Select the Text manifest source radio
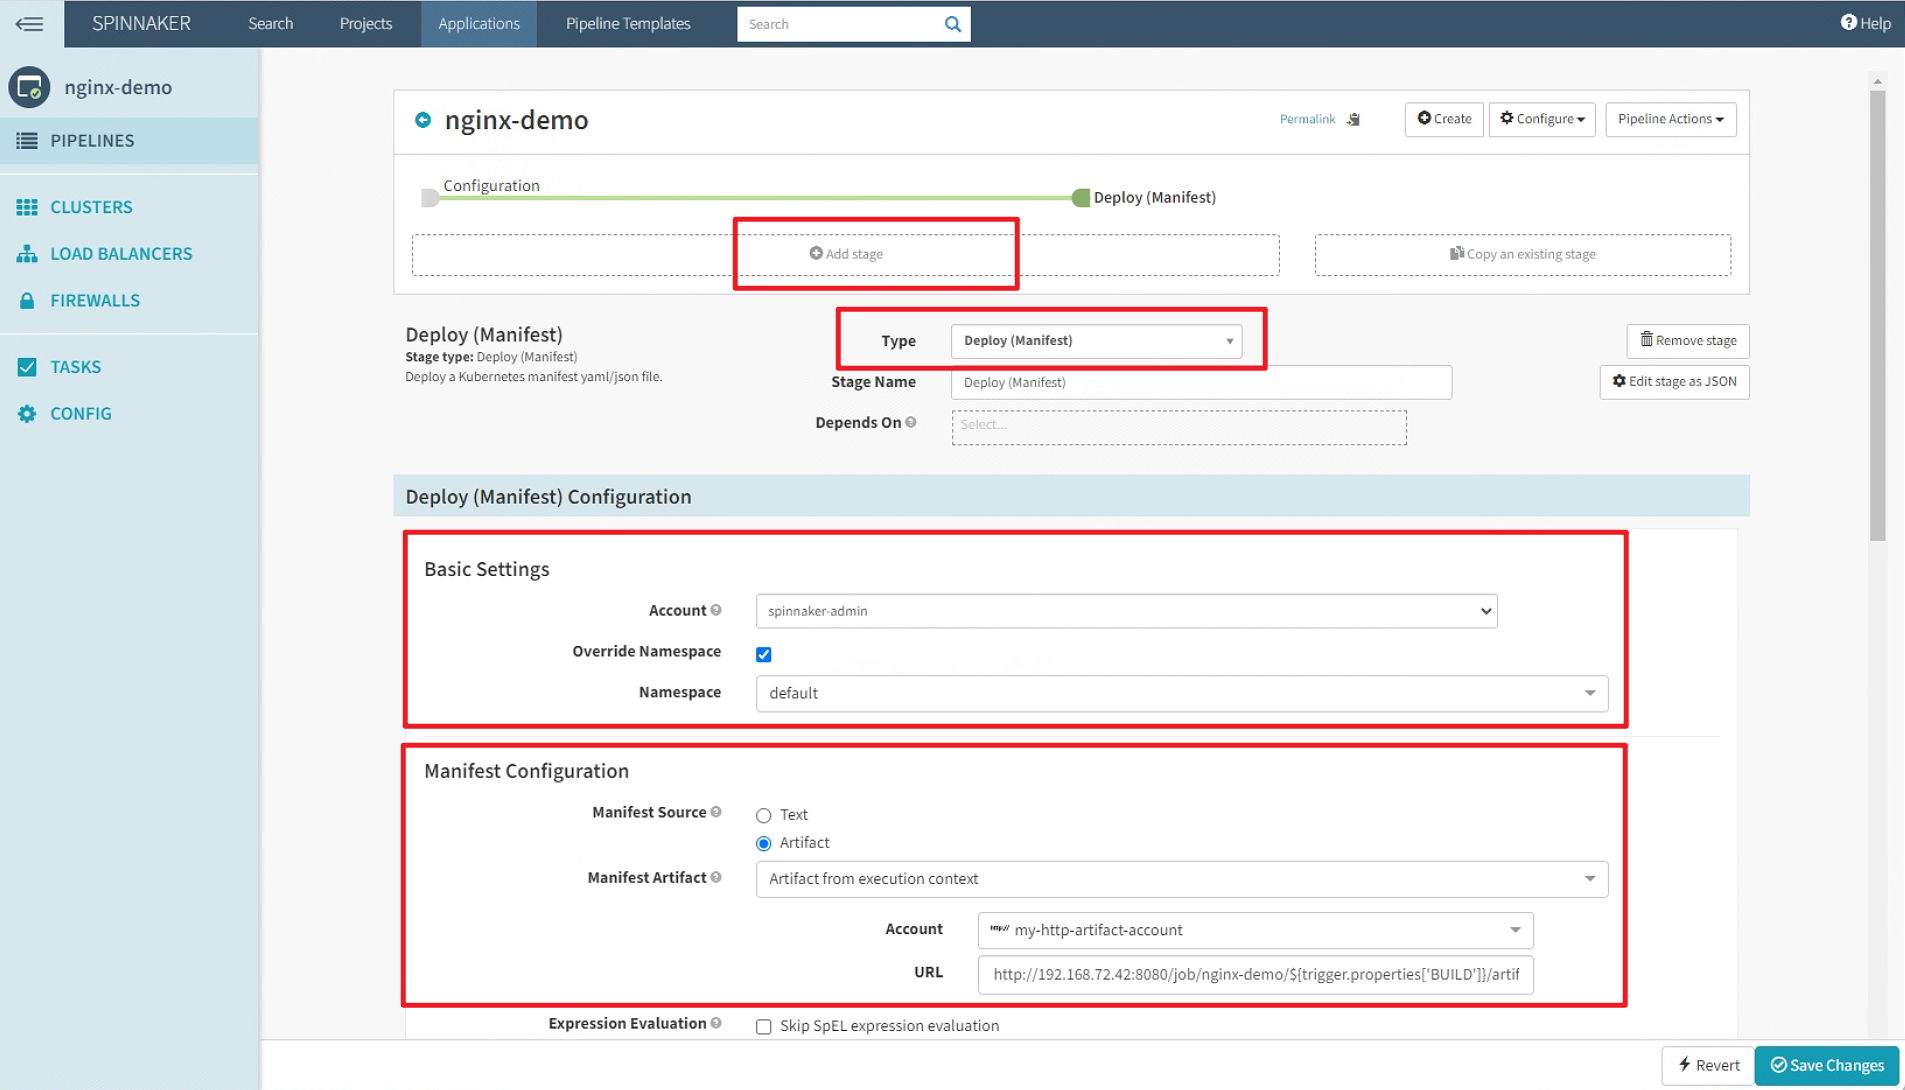 [x=764, y=815]
